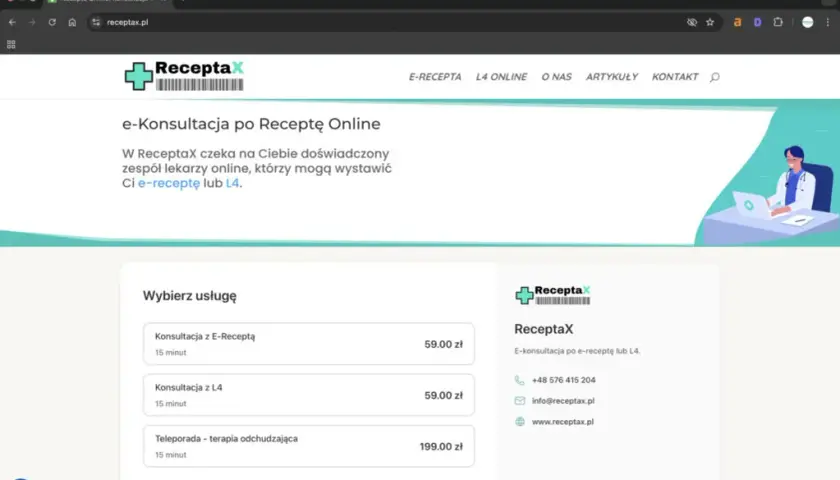Screen dimensions: 840x480
Task: Bookmark the page with the star icon
Action: 710,22
